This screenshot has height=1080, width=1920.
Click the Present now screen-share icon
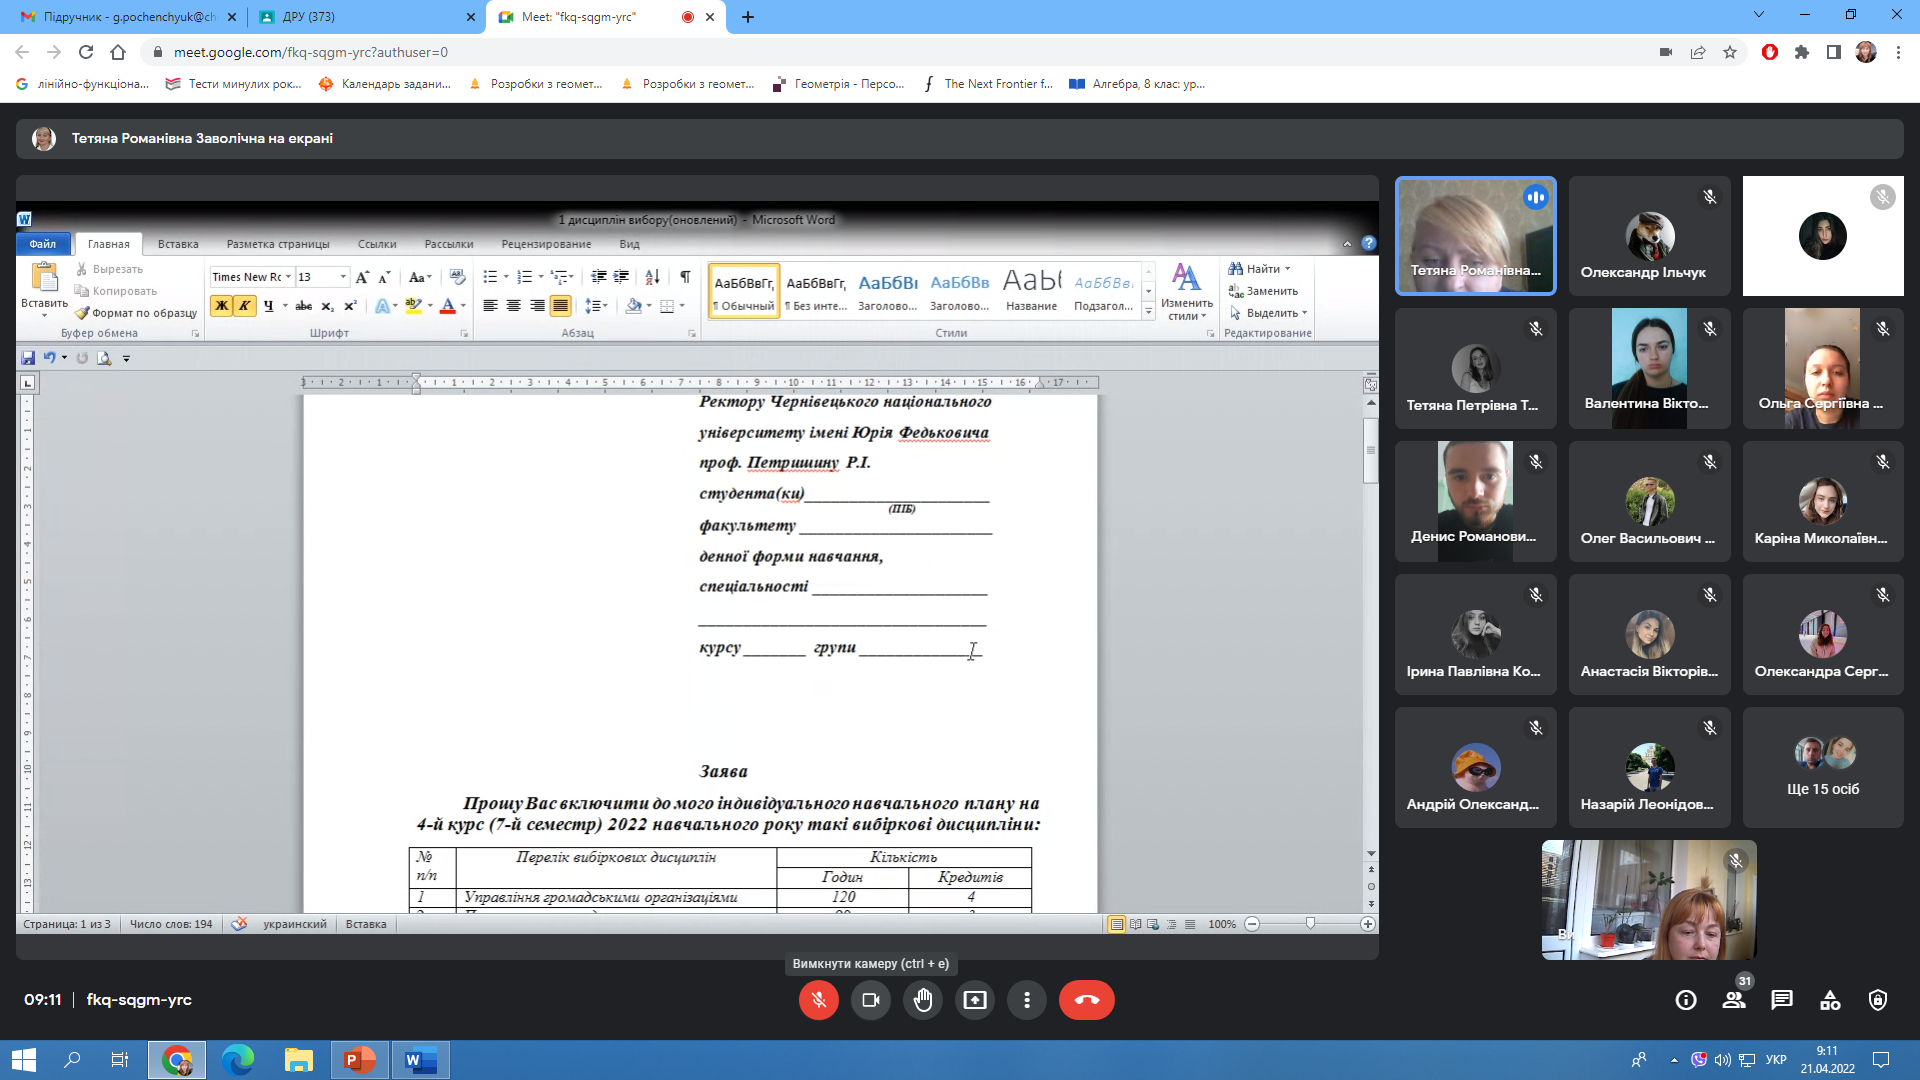[974, 1000]
